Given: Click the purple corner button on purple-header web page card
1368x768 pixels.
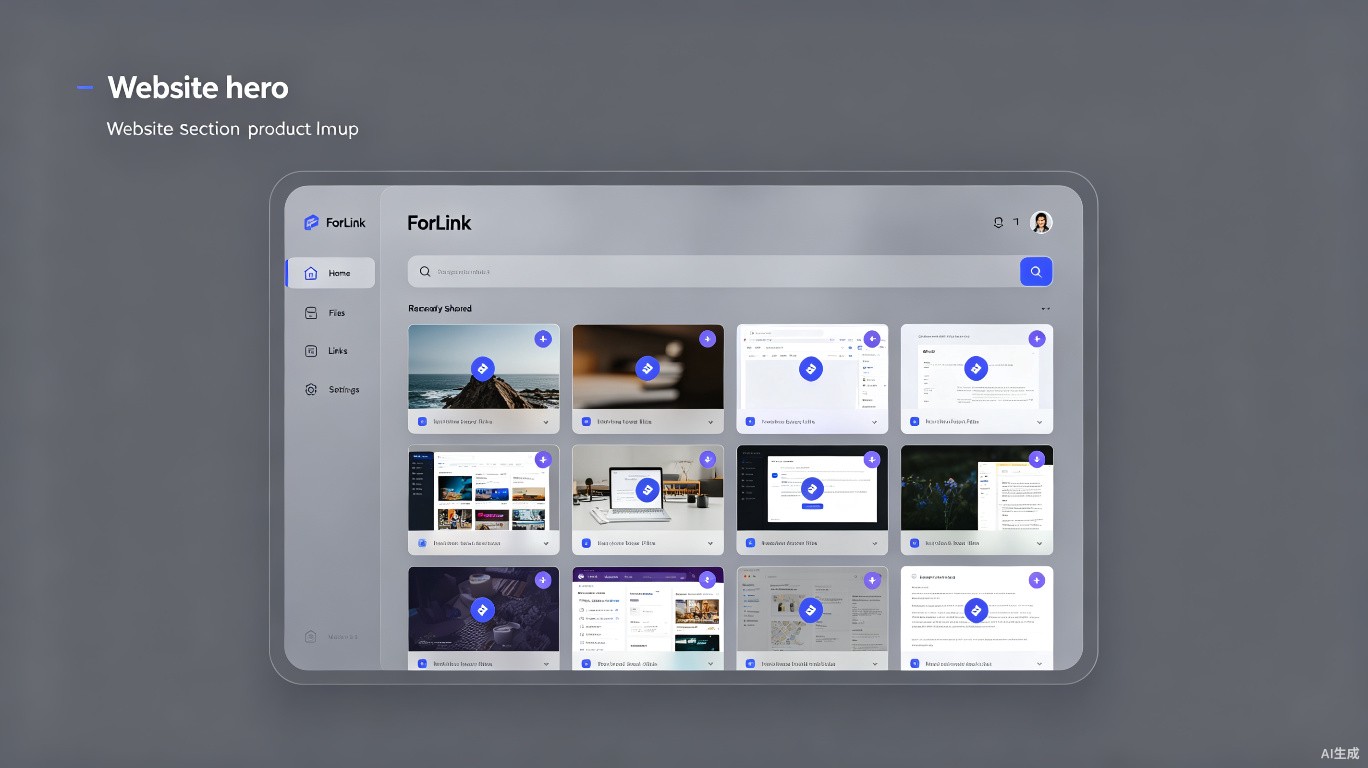Looking at the screenshot, I should 707,580.
